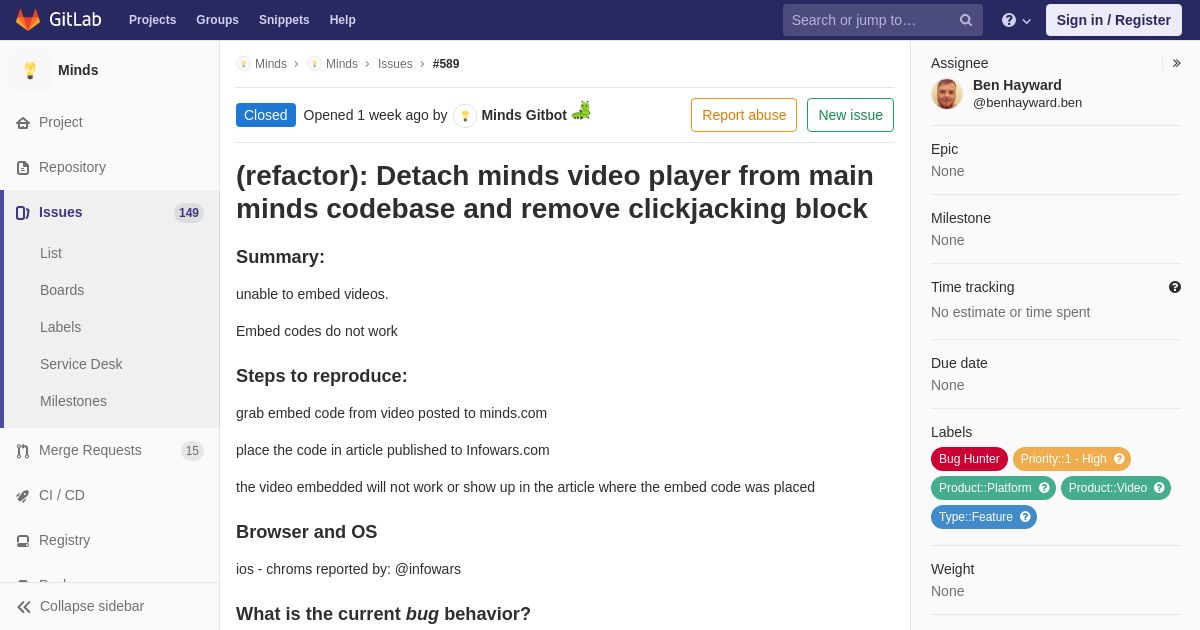Screen dimensions: 1200x630
Task: Click the Collapse sidebar chevrons icon
Action: (x=24, y=607)
